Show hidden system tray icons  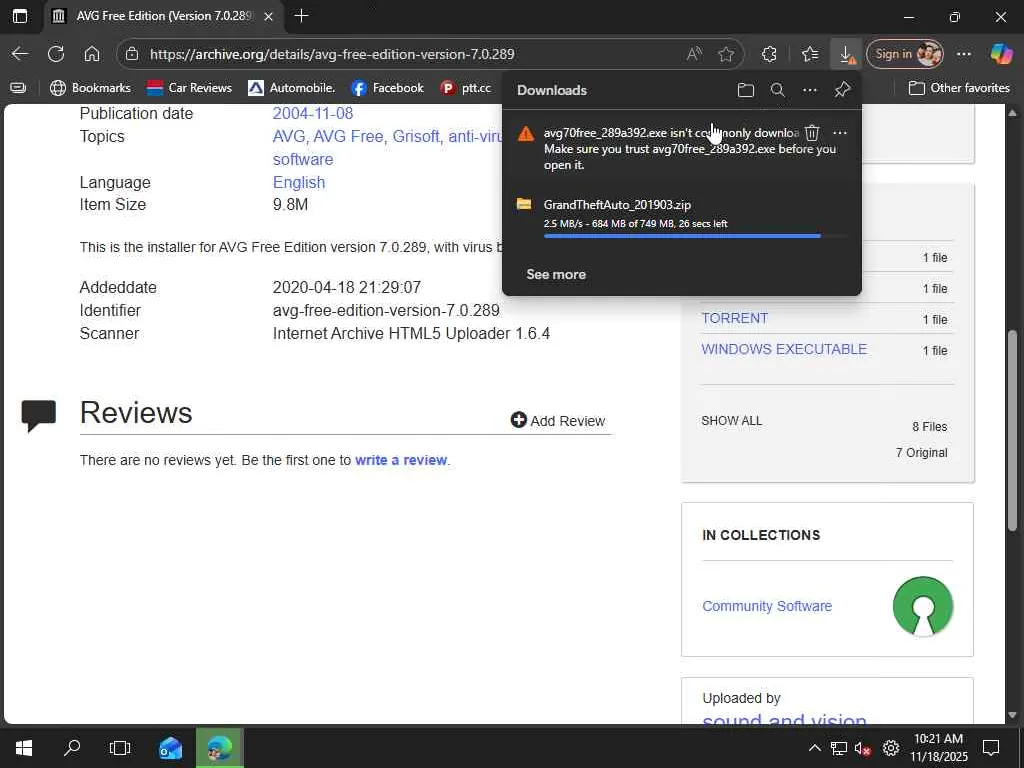click(814, 748)
